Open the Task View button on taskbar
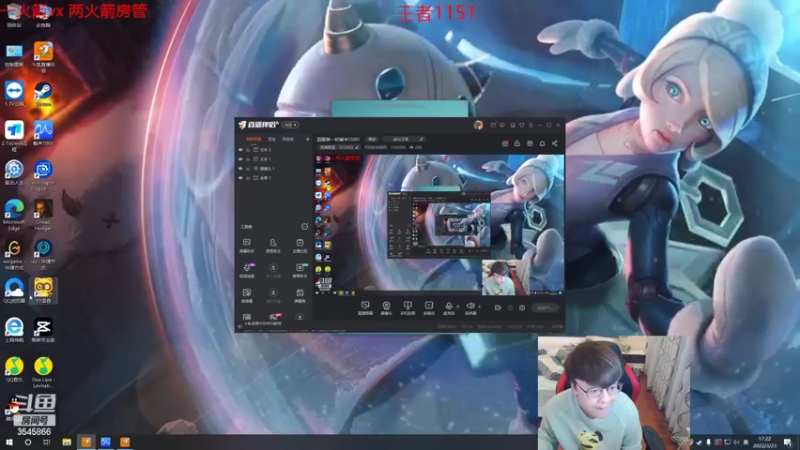 click(x=46, y=442)
